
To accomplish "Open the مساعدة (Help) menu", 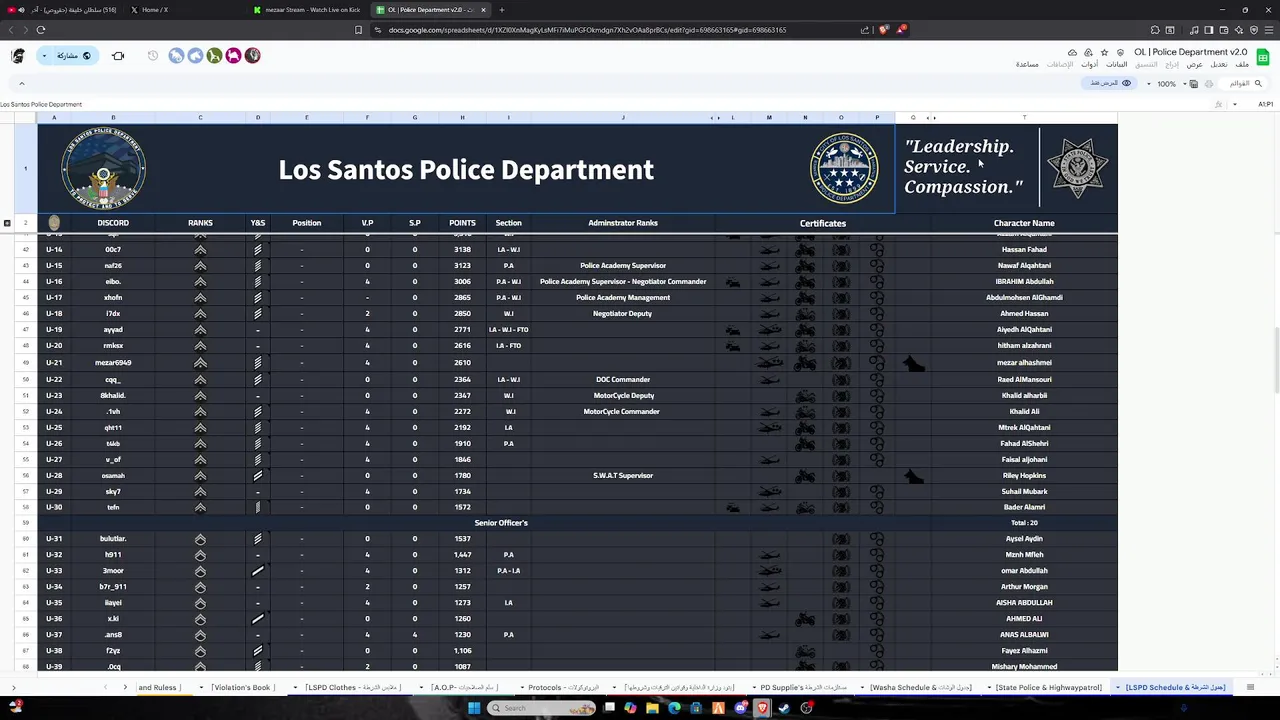I will [x=1027, y=65].
